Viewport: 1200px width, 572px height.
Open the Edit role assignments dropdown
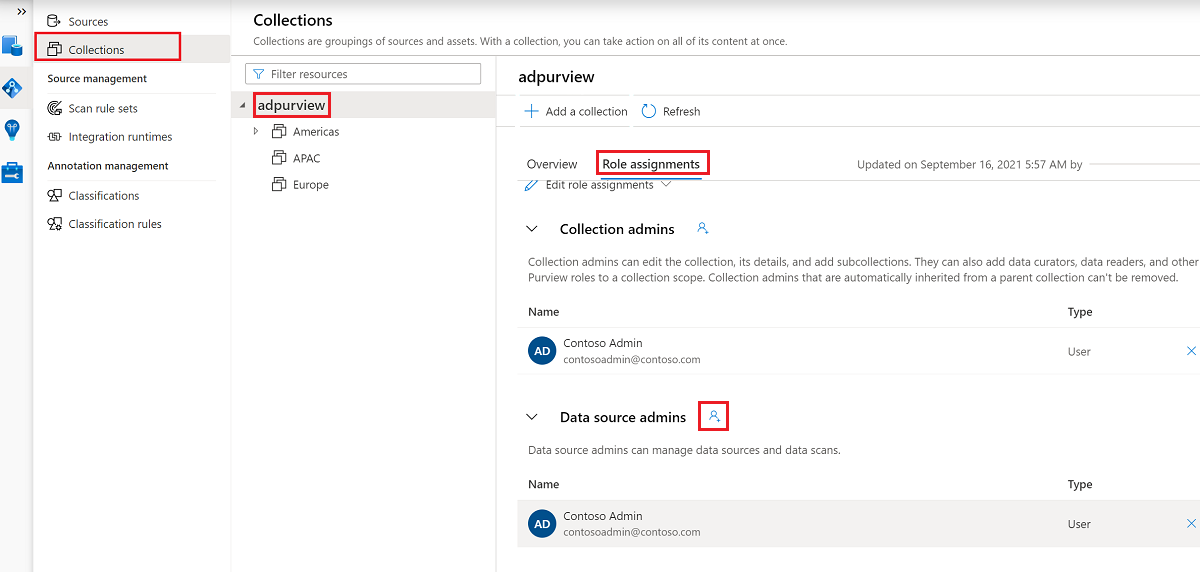(x=598, y=185)
